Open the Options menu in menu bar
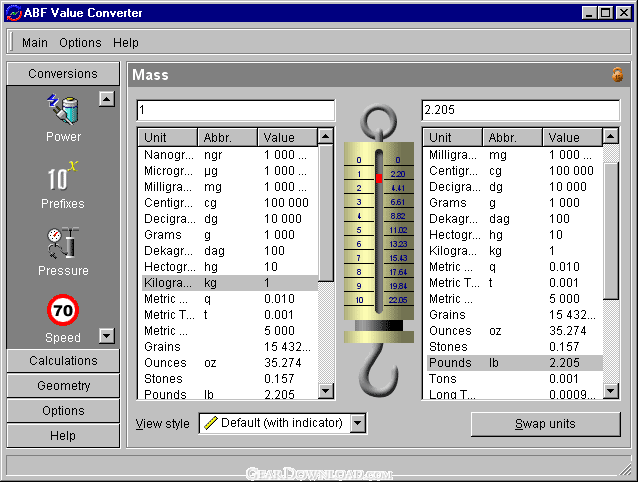 click(80, 43)
